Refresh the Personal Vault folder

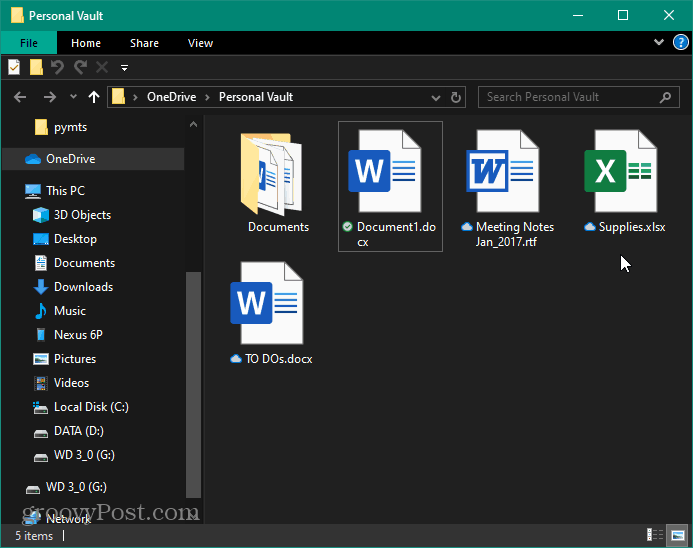[x=456, y=97]
